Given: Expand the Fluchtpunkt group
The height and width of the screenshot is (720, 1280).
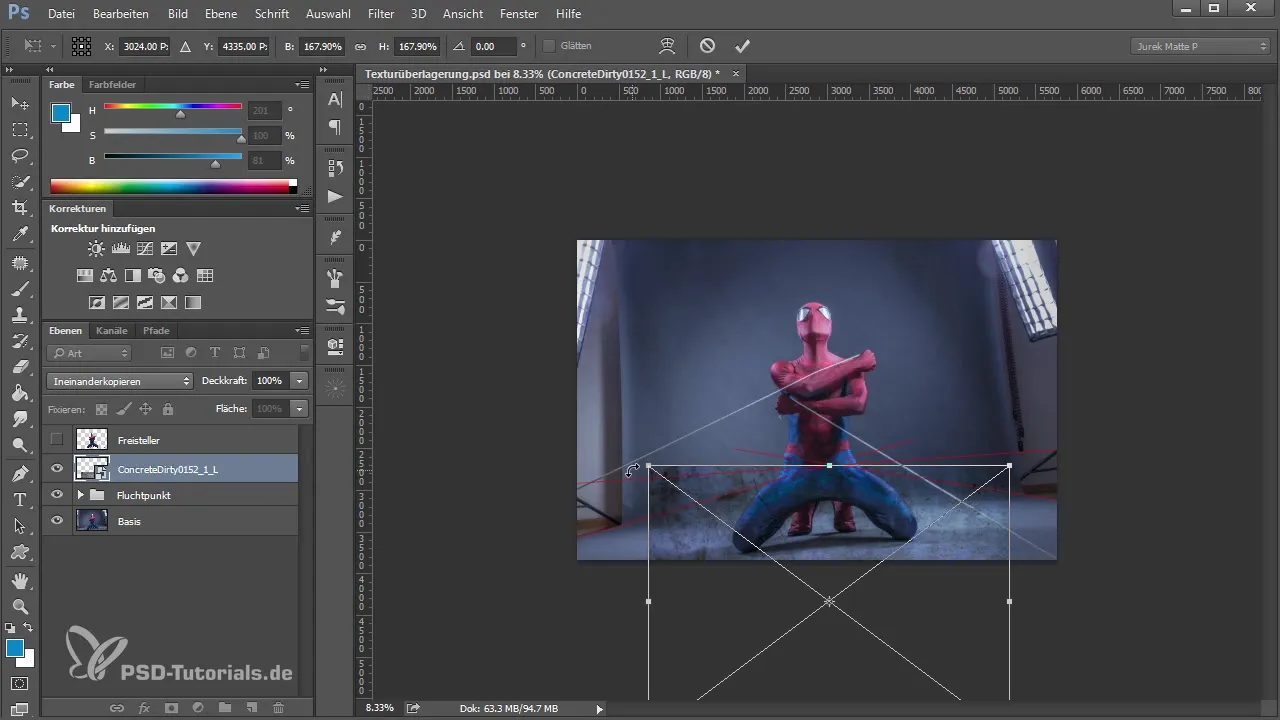Looking at the screenshot, I should [x=80, y=495].
